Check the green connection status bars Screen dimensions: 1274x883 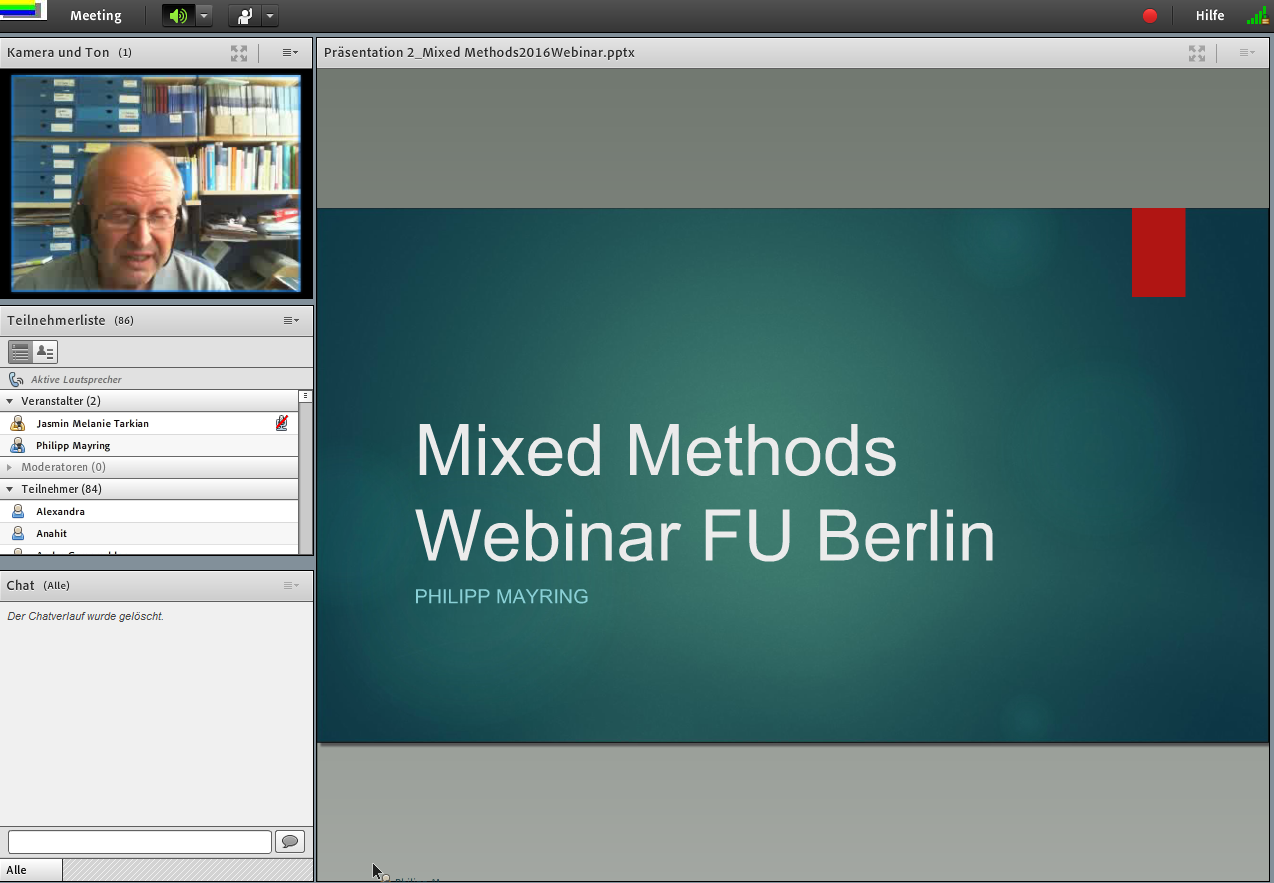(x=1257, y=15)
